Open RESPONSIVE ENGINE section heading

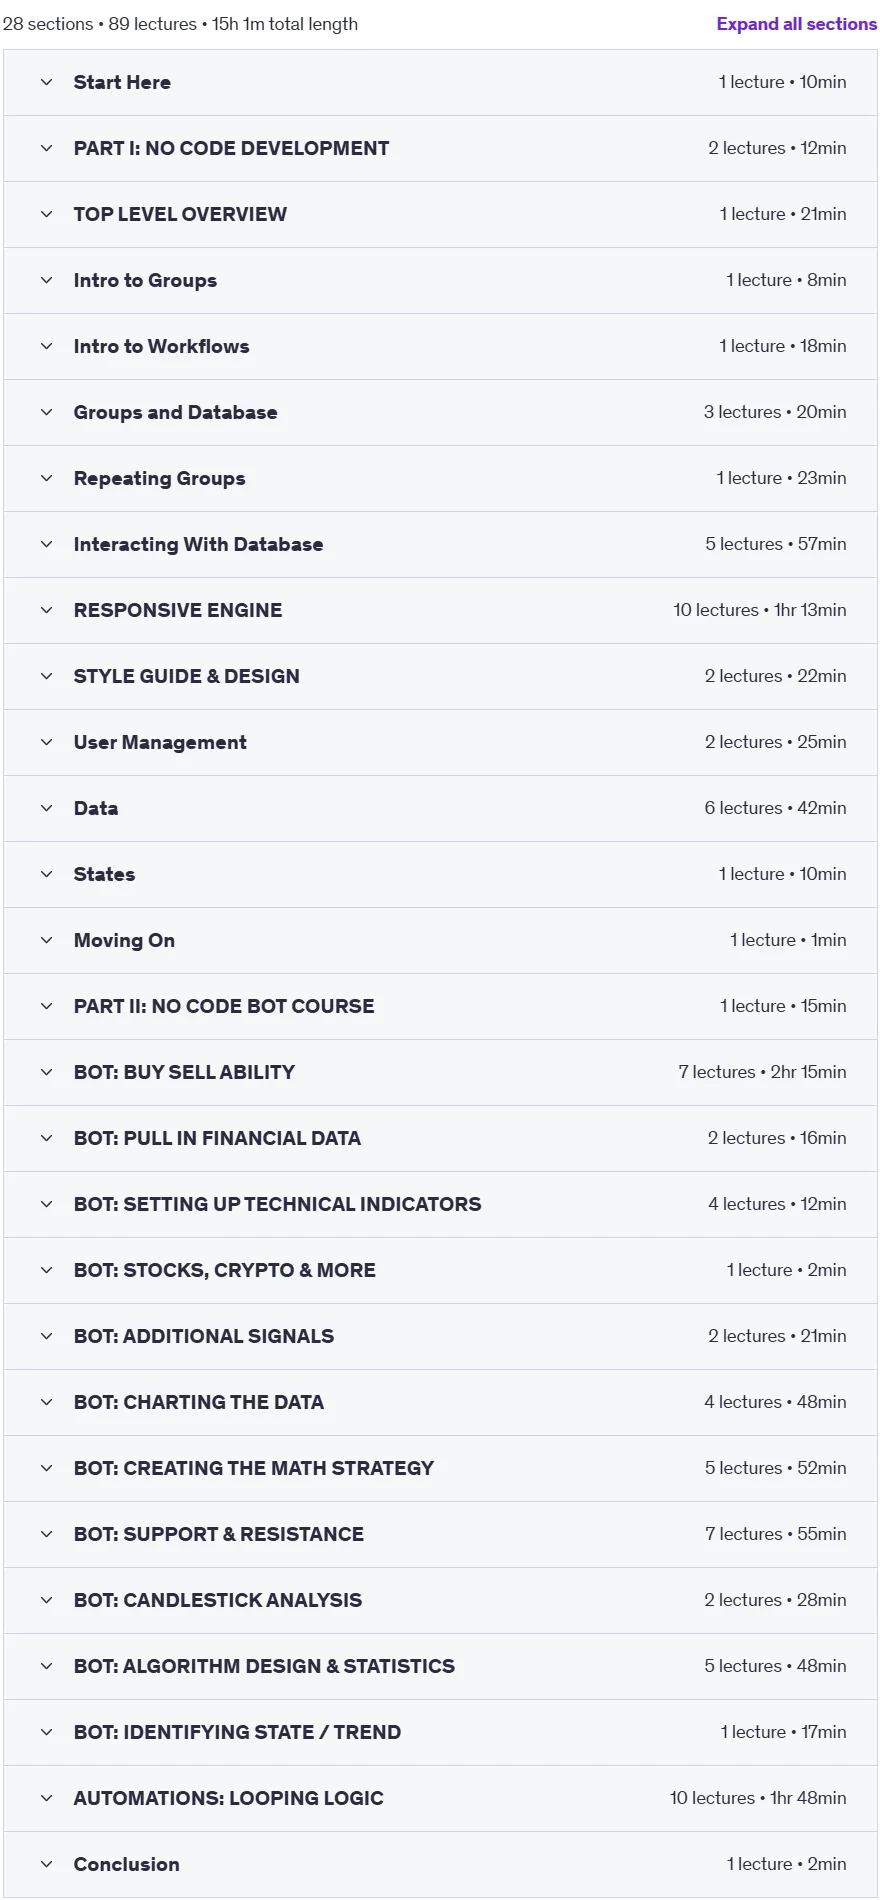coord(178,610)
